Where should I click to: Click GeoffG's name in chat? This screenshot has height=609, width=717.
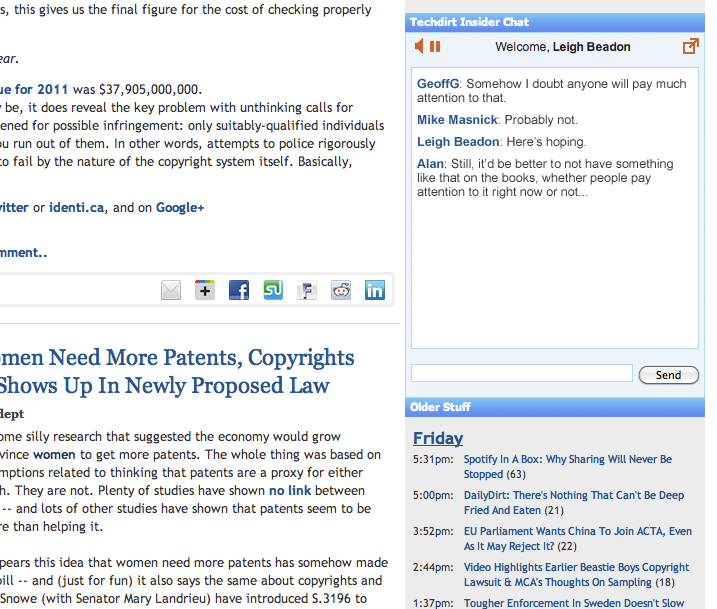coord(438,84)
